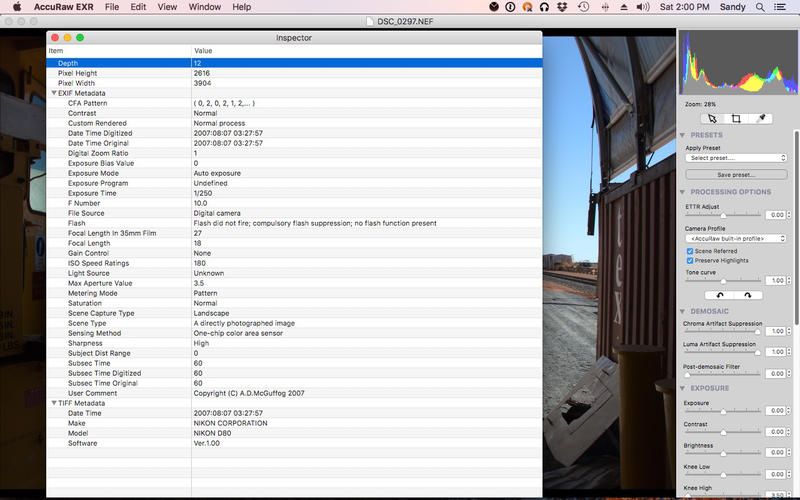Open Time Machine menu bar icon
The width and height of the screenshot is (800, 500).
pos(584,7)
